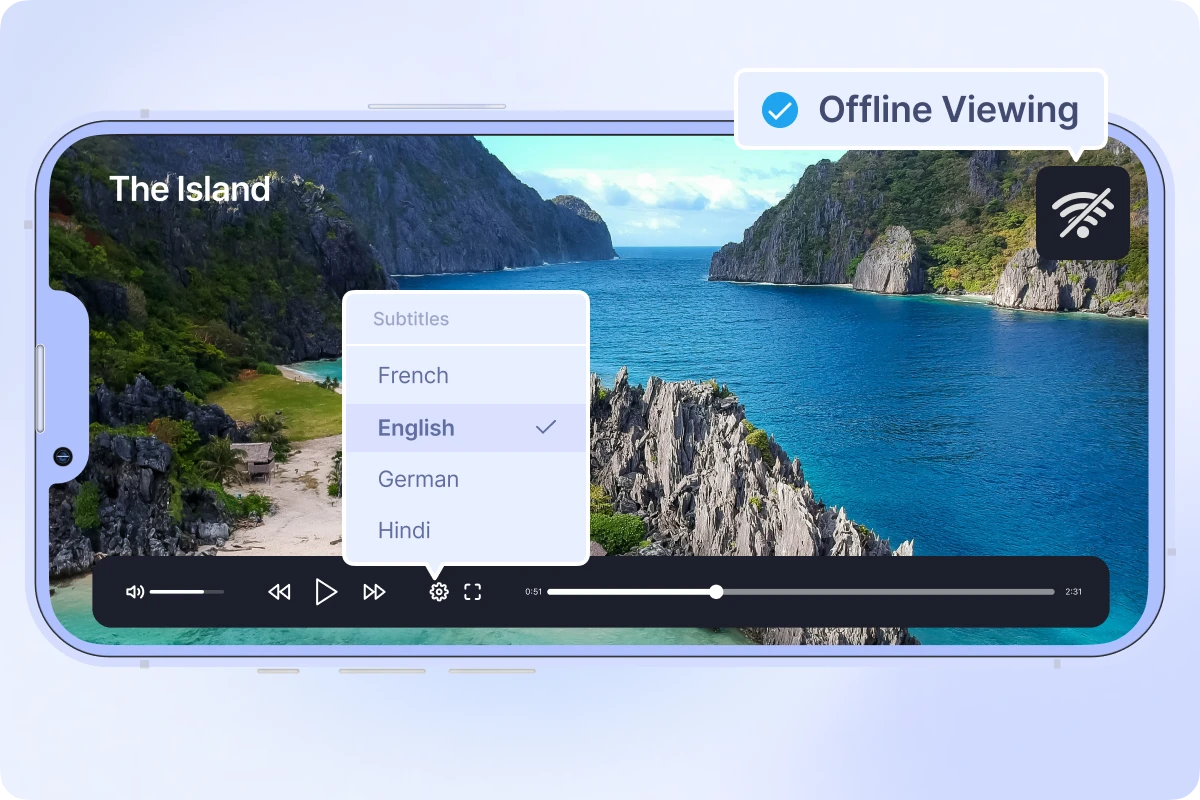Click the total duration 2:31
Image resolution: width=1200 pixels, height=800 pixels.
[1073, 592]
